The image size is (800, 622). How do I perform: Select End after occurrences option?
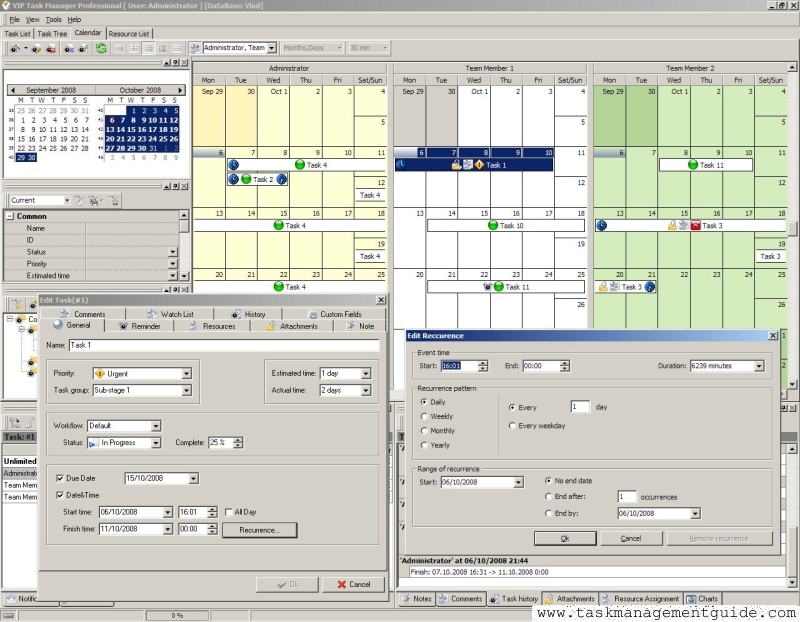(548, 496)
